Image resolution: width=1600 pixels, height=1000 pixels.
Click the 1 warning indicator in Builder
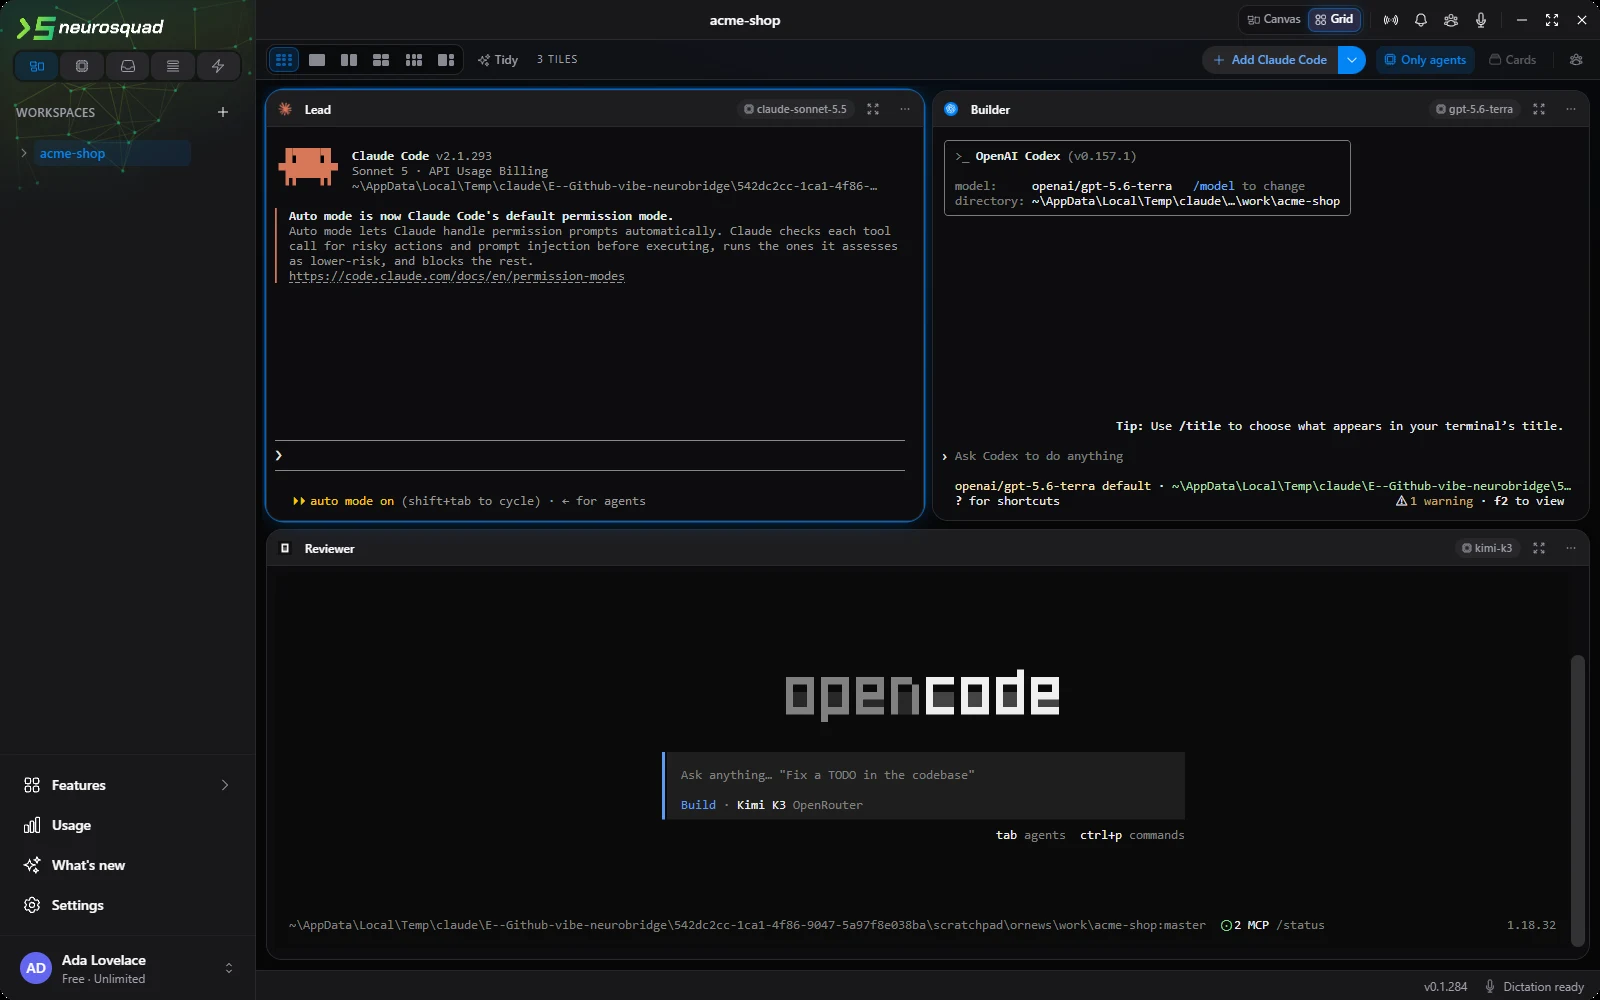pyautogui.click(x=1435, y=501)
